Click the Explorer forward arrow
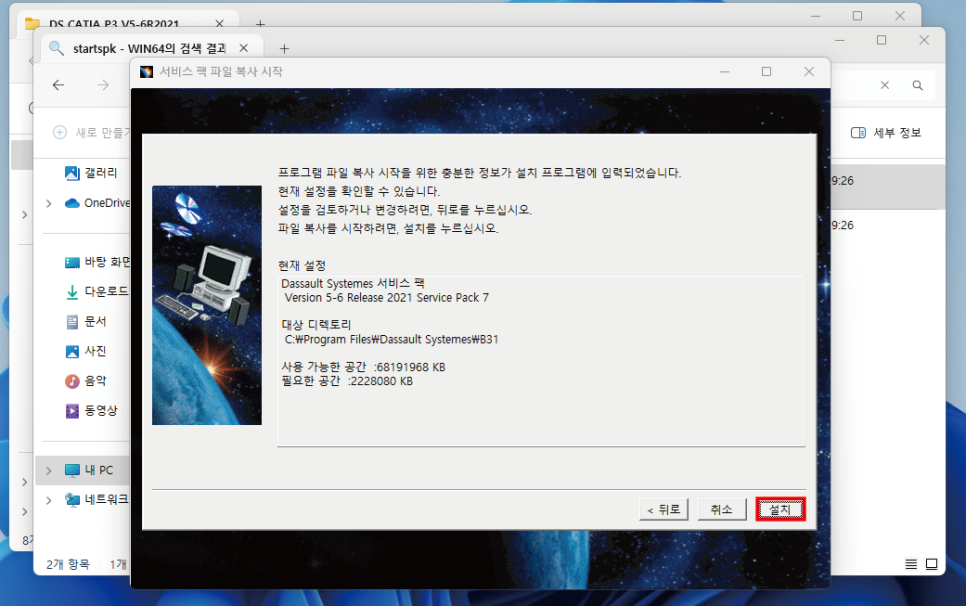This screenshot has height=606, width=966. (103, 85)
